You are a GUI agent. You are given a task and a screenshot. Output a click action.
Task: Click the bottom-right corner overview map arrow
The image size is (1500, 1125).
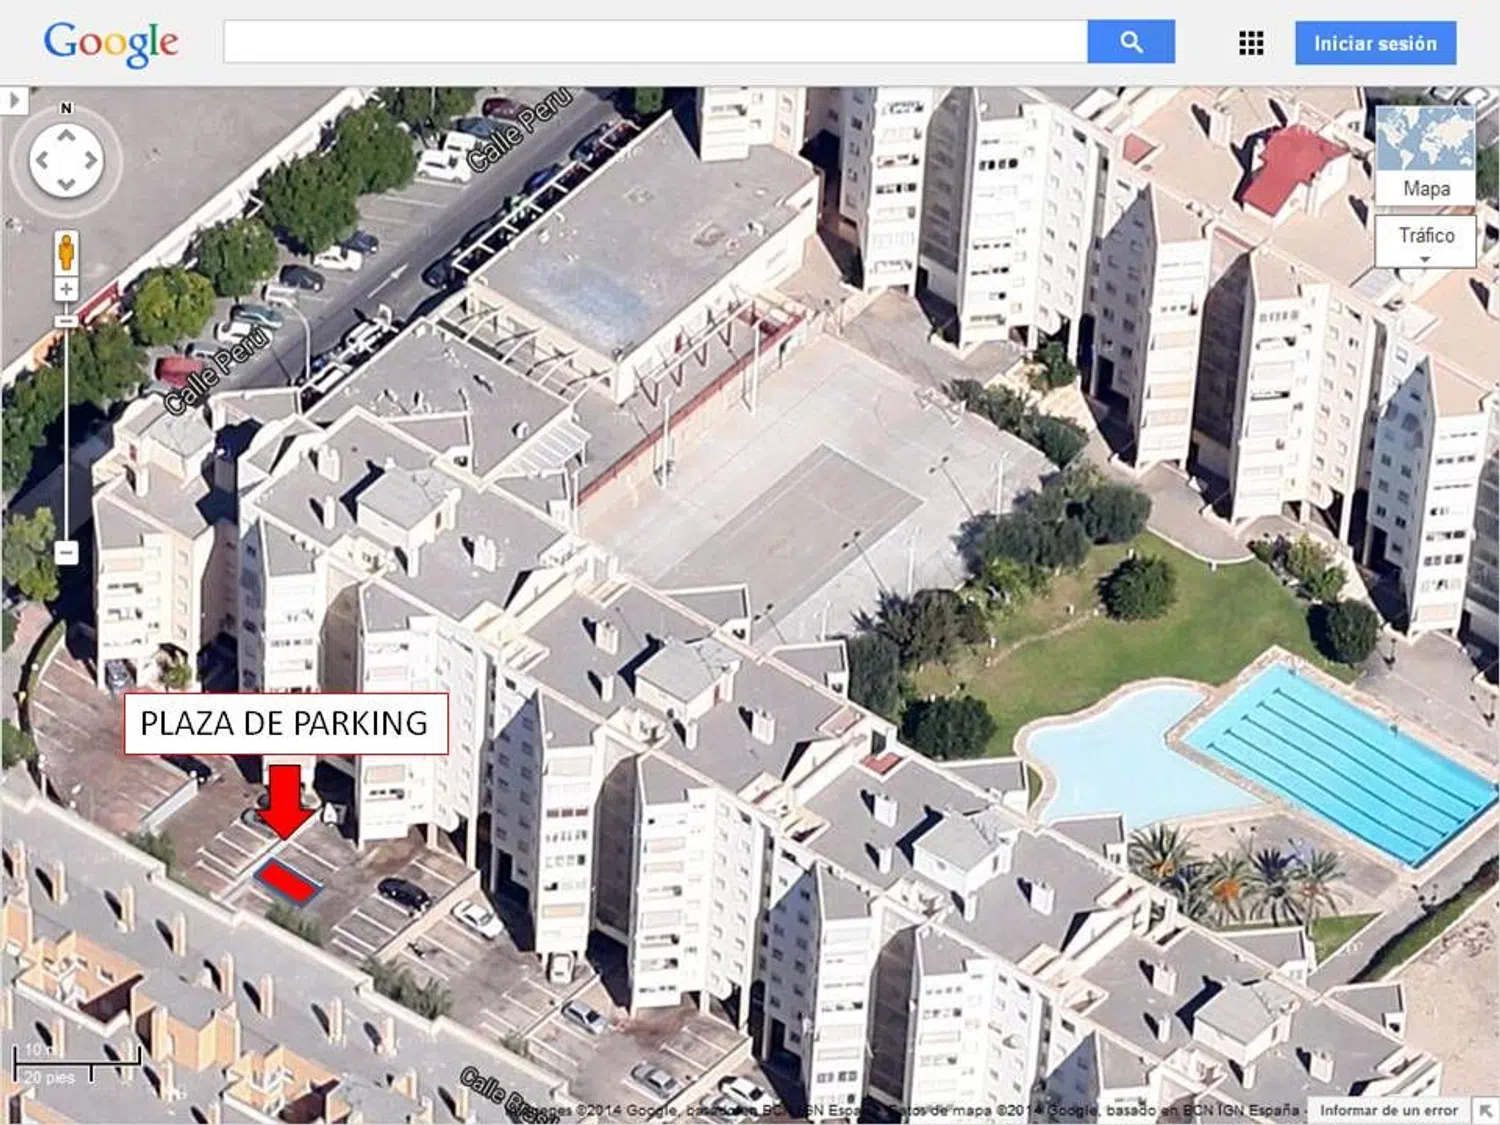click(1486, 1110)
